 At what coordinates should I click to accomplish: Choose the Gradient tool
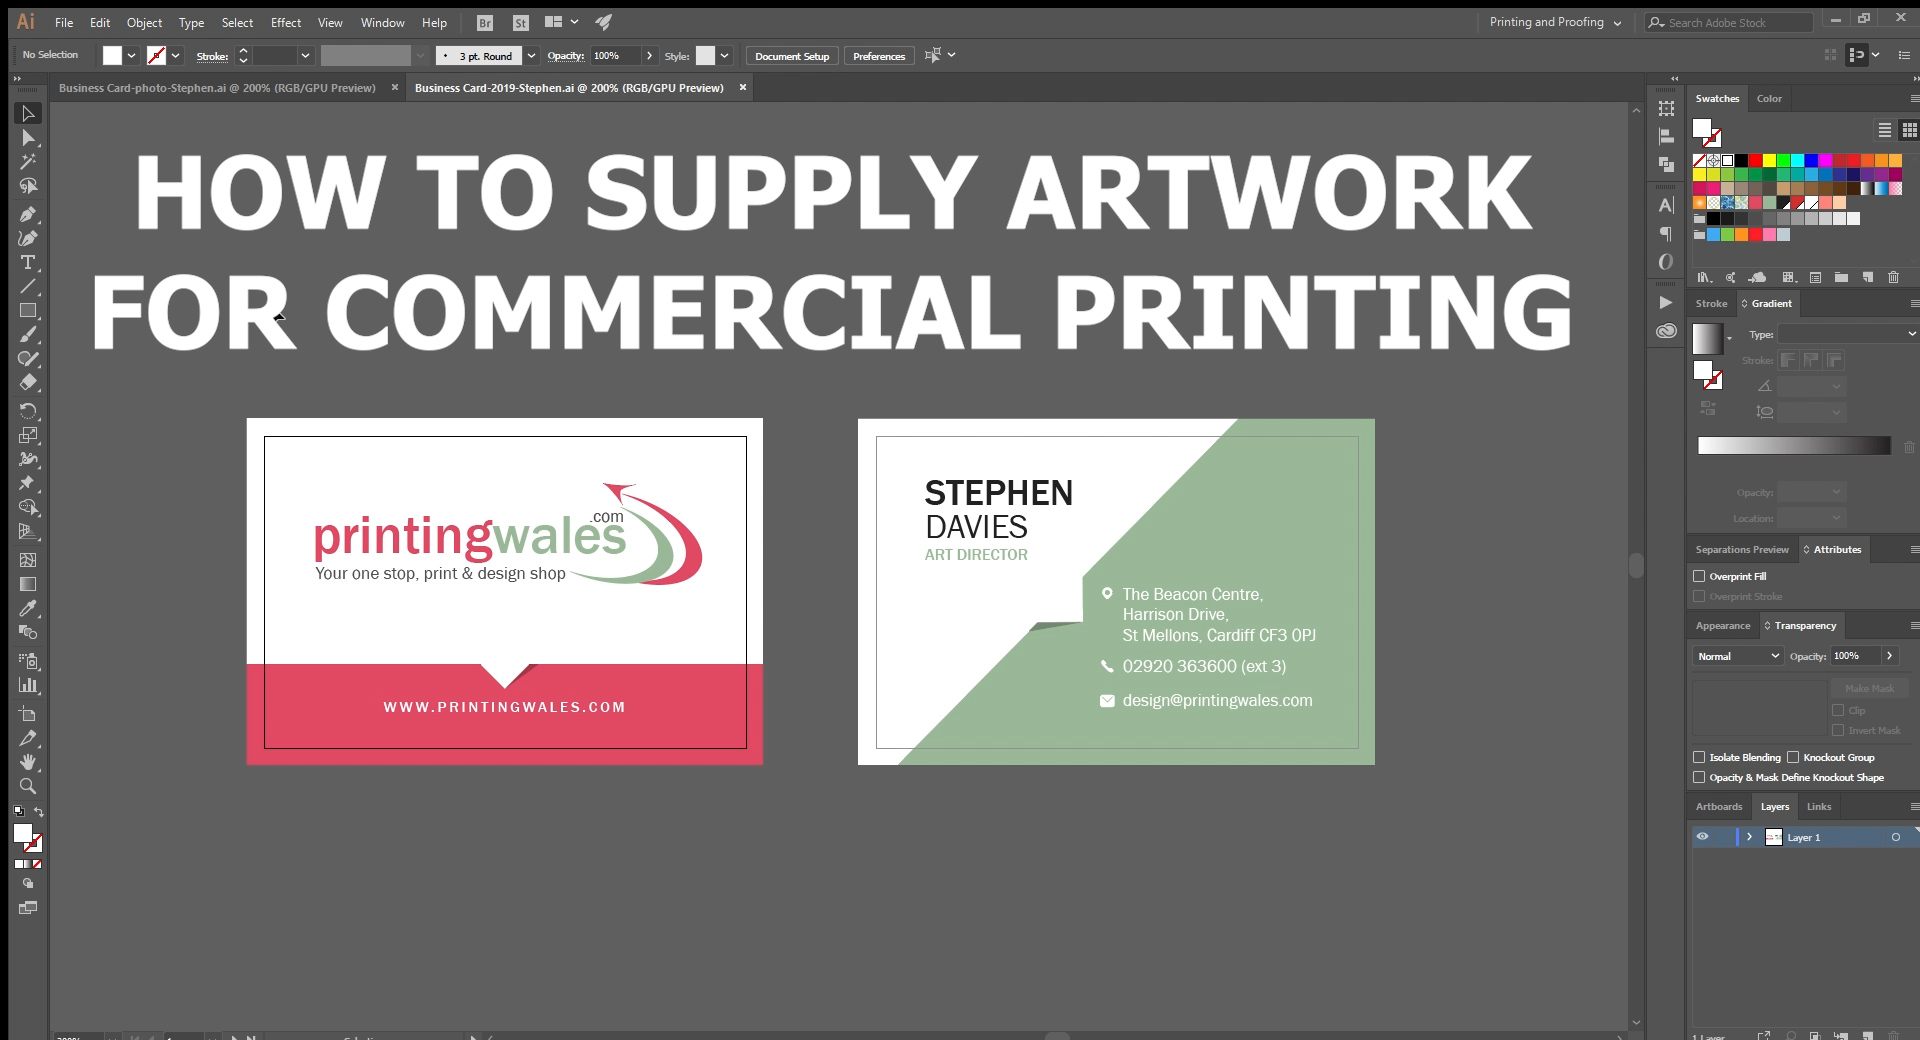point(28,584)
